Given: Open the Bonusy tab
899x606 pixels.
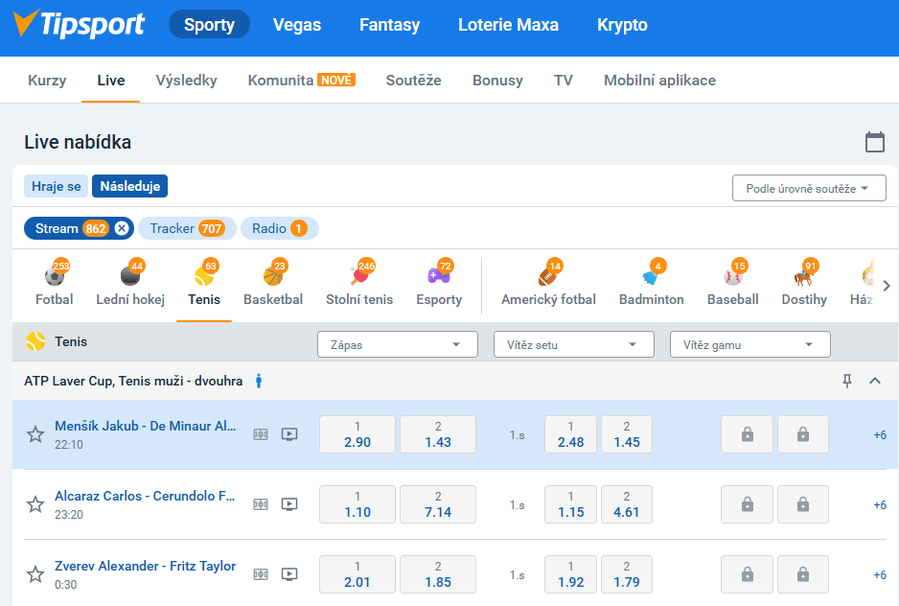Looking at the screenshot, I should coord(498,80).
